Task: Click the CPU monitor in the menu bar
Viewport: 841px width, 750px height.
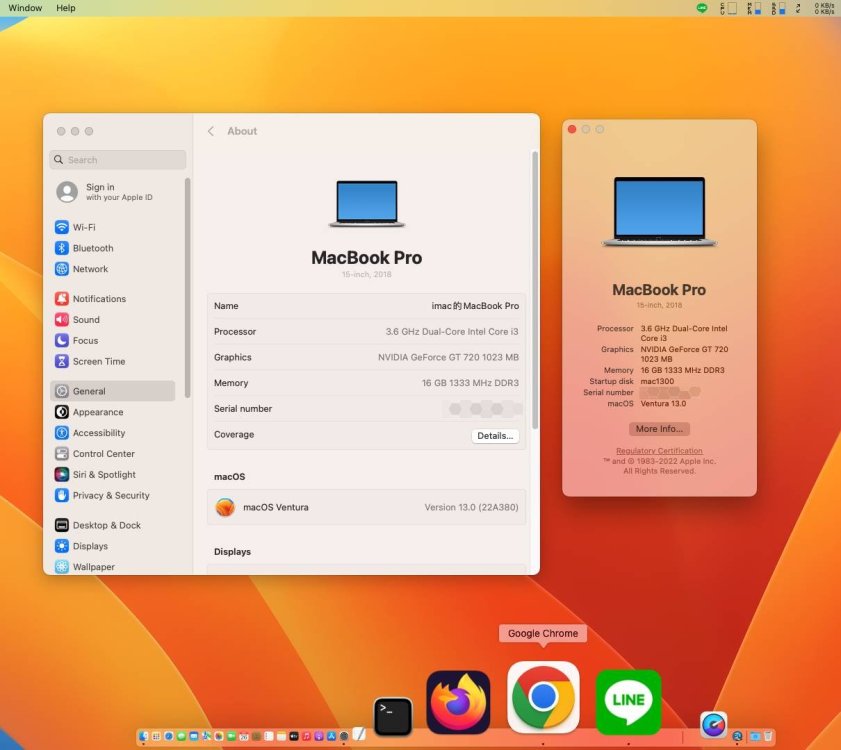Action: tap(728, 8)
